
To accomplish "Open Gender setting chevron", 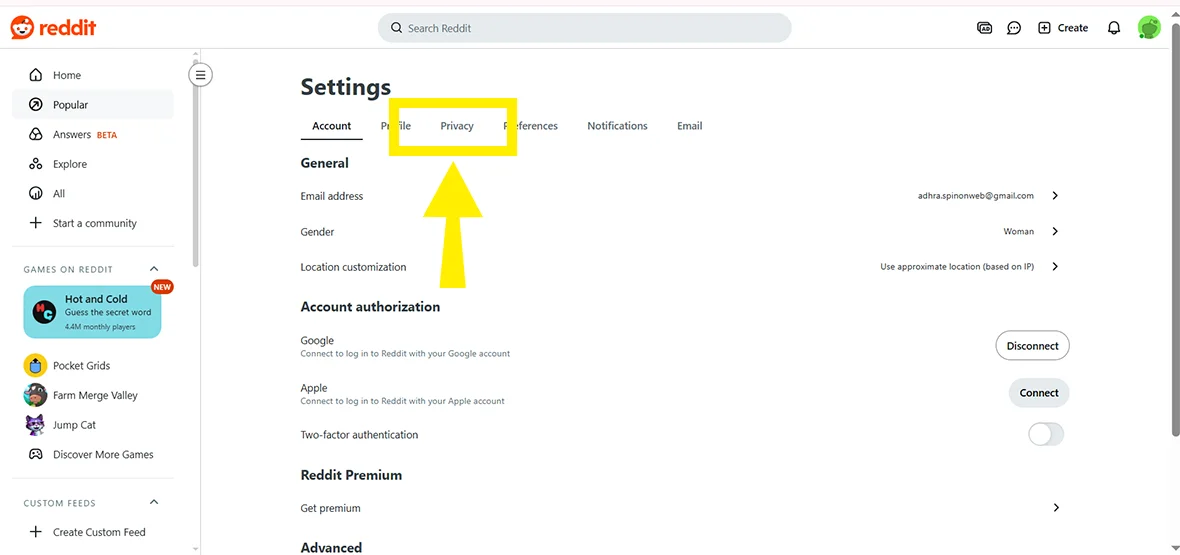I will point(1055,231).
